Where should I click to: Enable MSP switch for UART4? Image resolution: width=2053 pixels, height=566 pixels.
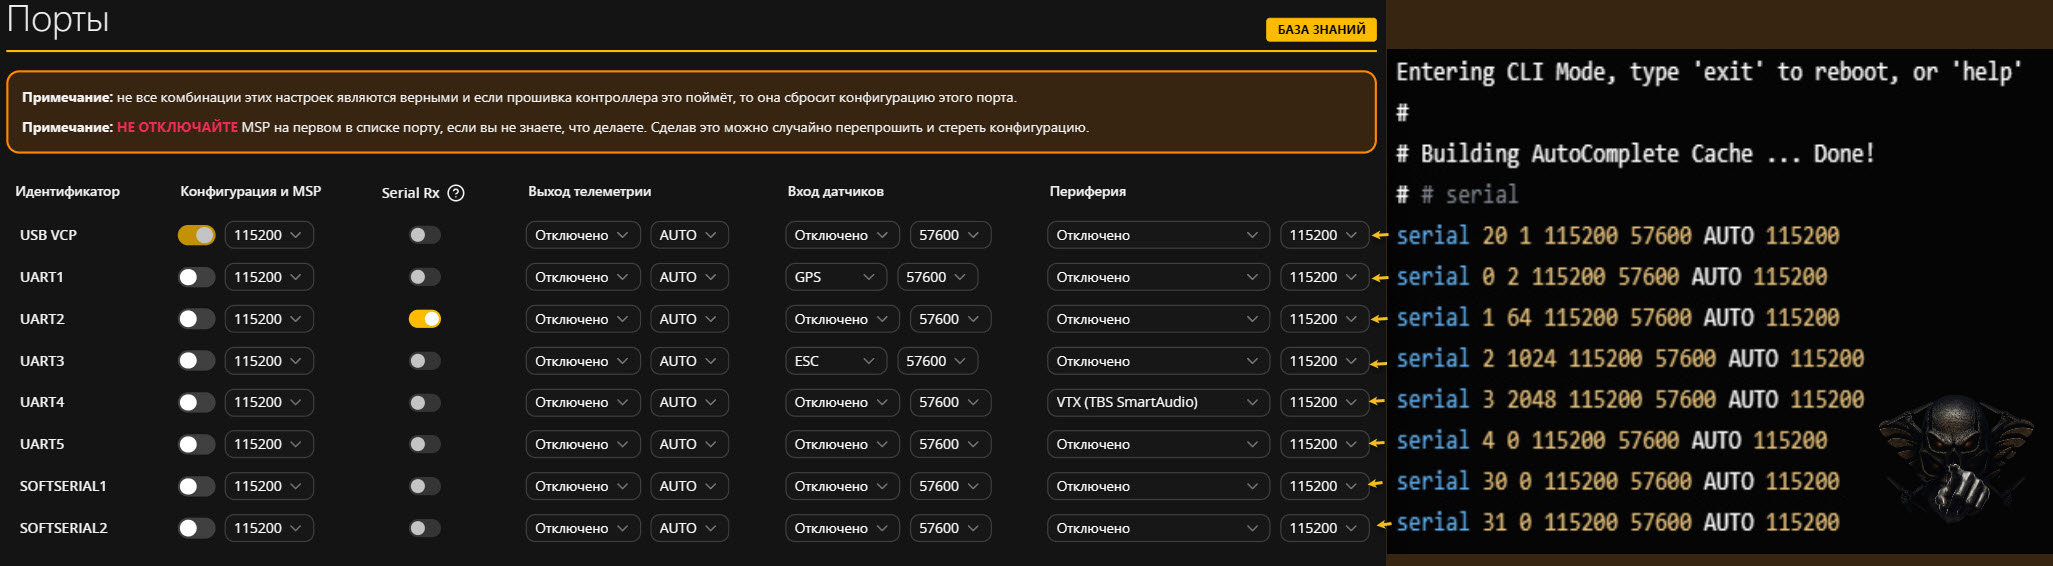[197, 402]
